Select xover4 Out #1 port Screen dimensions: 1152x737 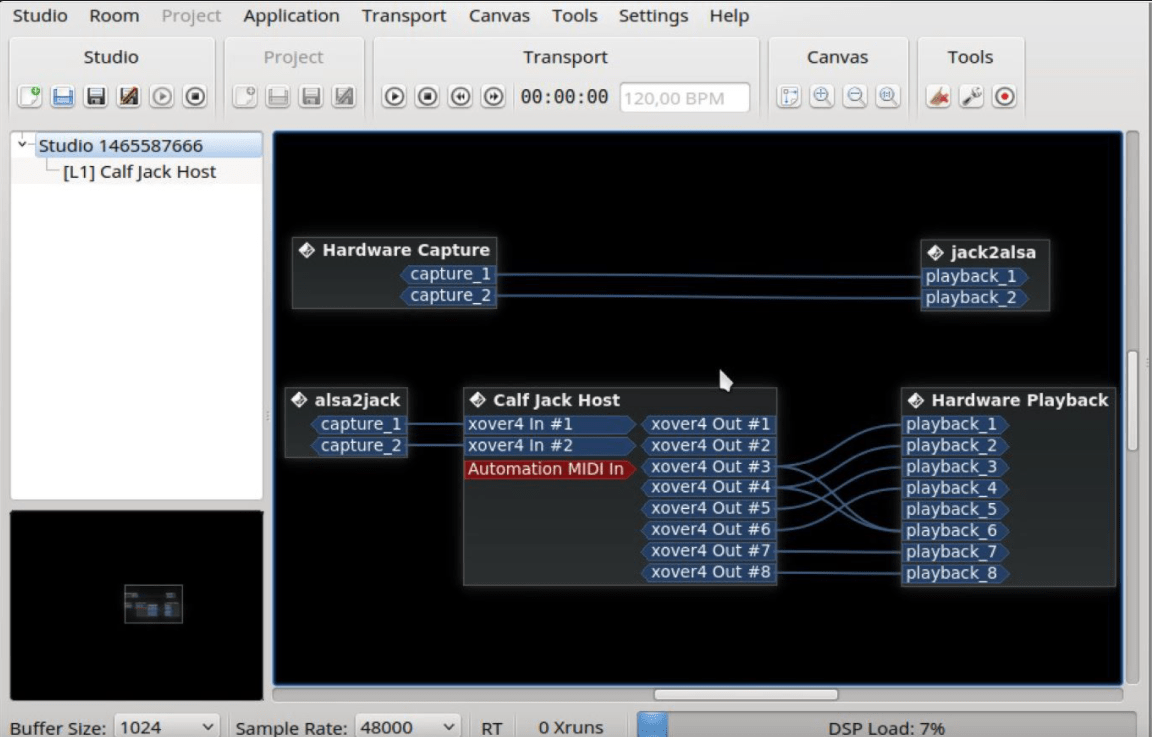tap(709, 424)
